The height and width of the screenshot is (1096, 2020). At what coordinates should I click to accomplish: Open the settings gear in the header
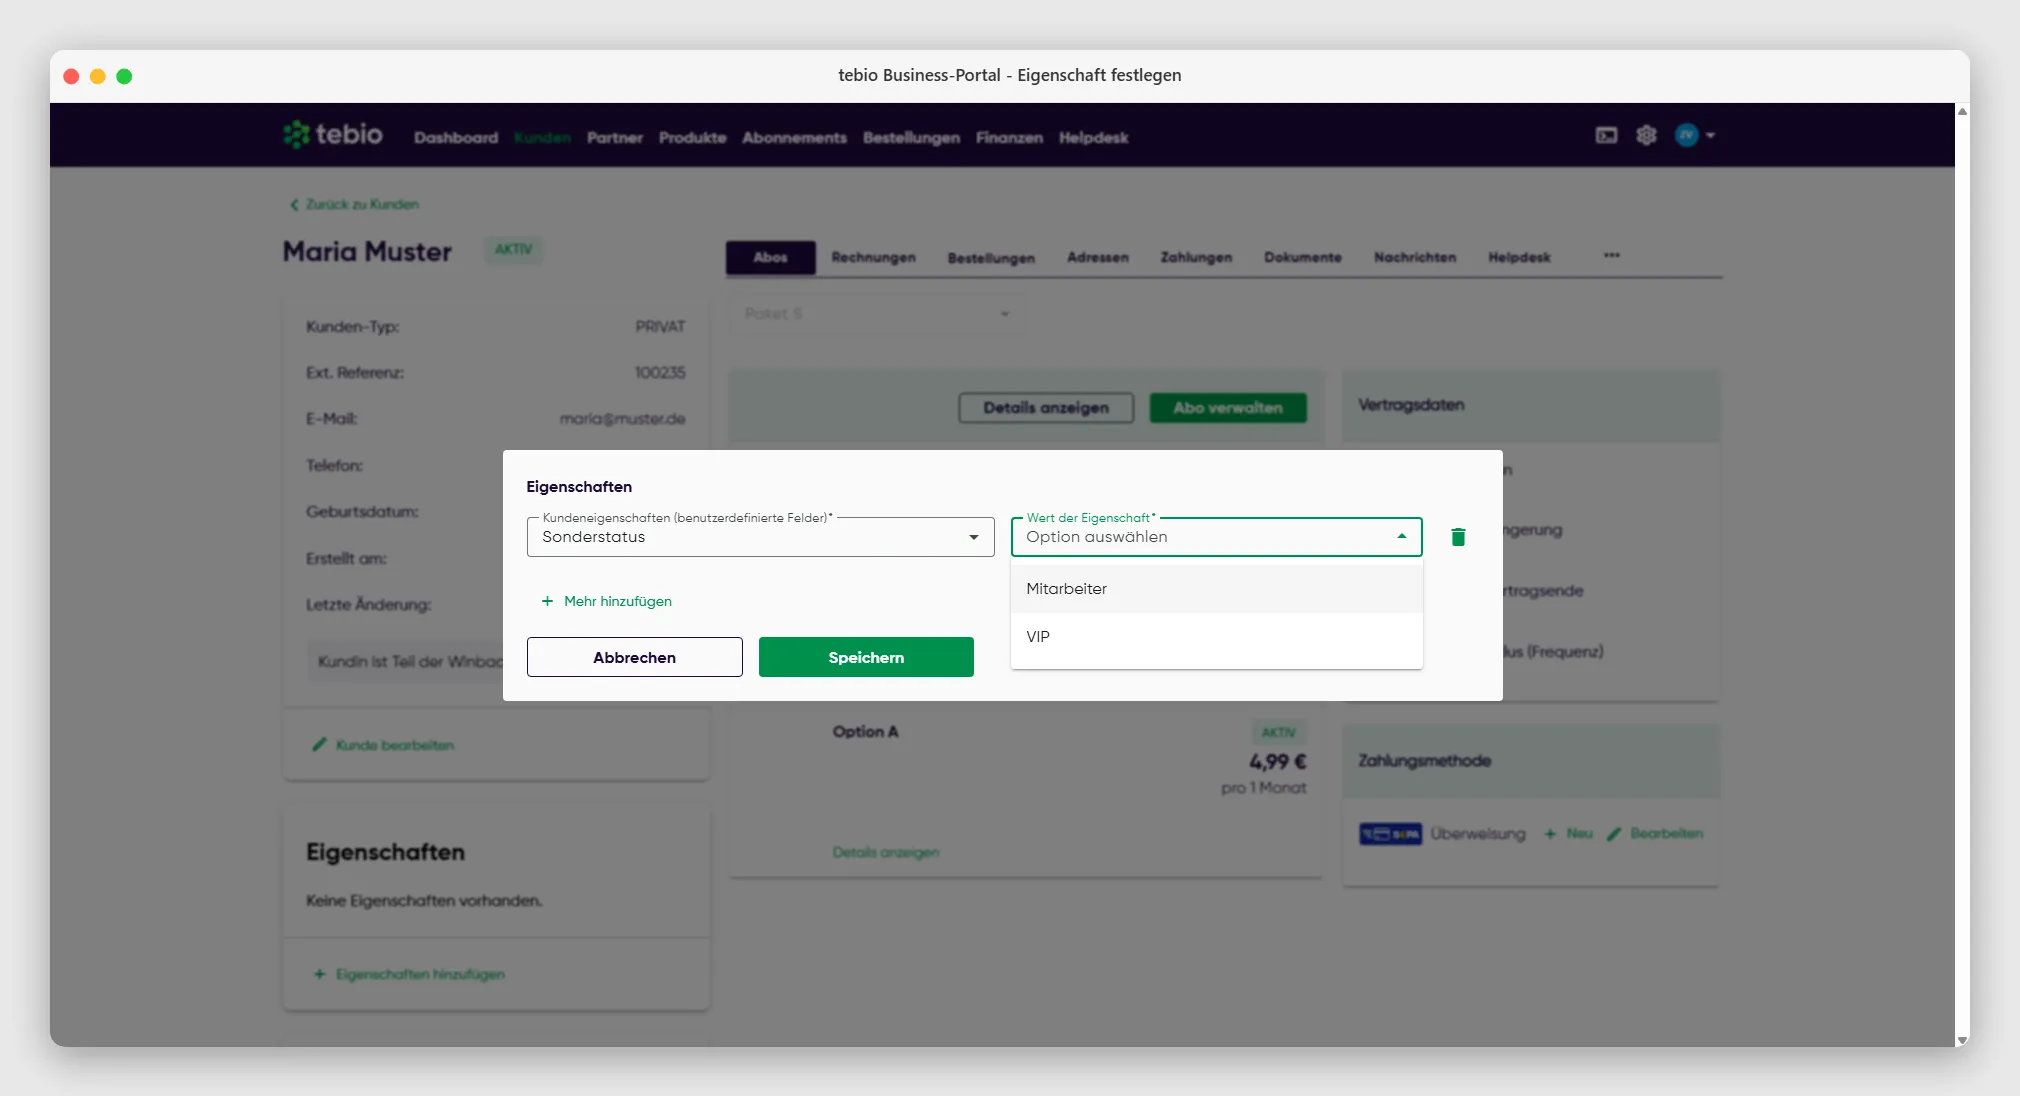[1646, 135]
